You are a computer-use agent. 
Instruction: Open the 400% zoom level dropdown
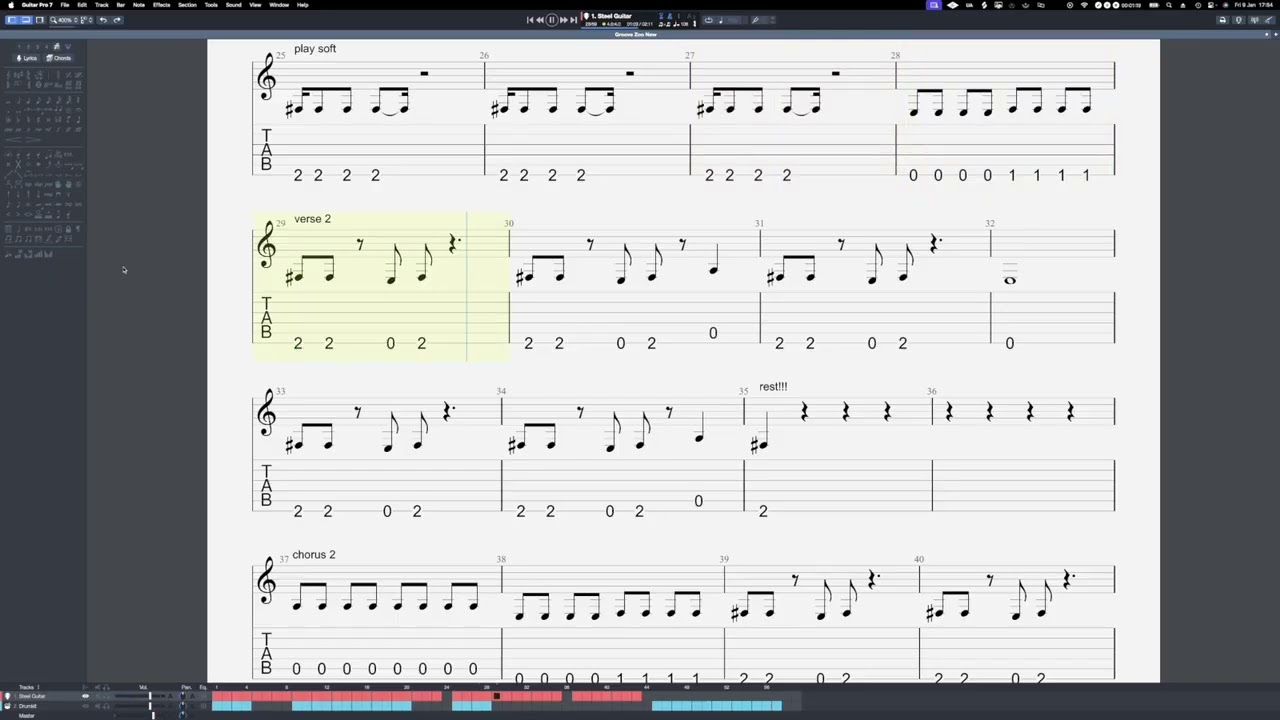point(64,20)
